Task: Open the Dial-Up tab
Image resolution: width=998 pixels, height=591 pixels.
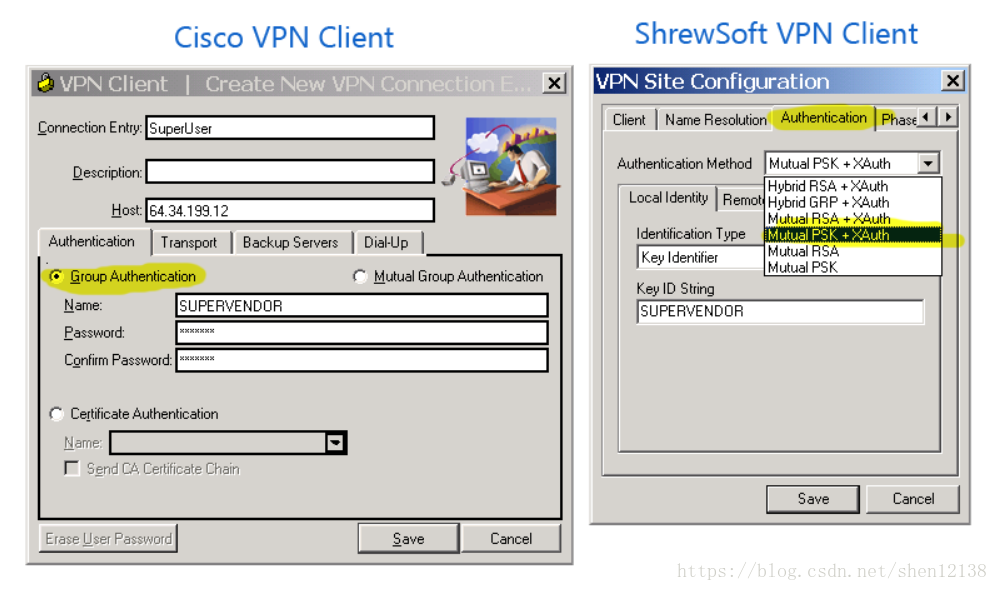Action: (386, 242)
